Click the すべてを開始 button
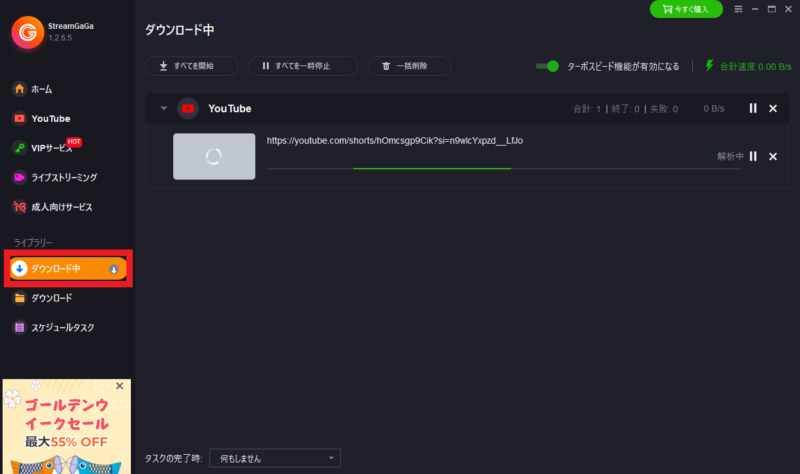The height and width of the screenshot is (474, 800). [192, 66]
